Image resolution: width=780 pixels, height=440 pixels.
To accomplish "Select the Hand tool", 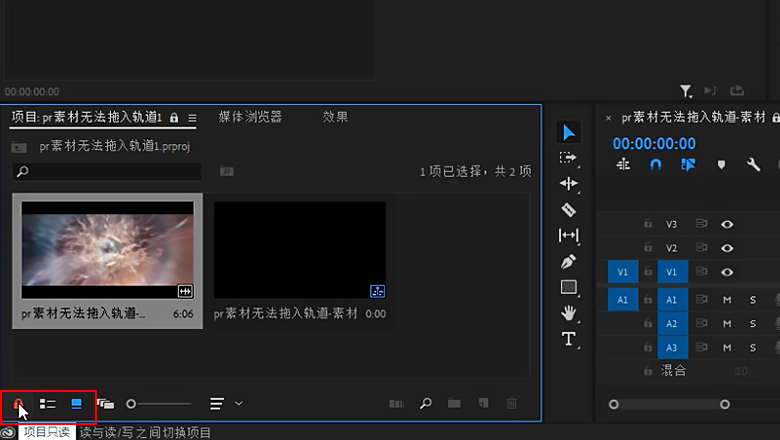I will pyautogui.click(x=568, y=313).
